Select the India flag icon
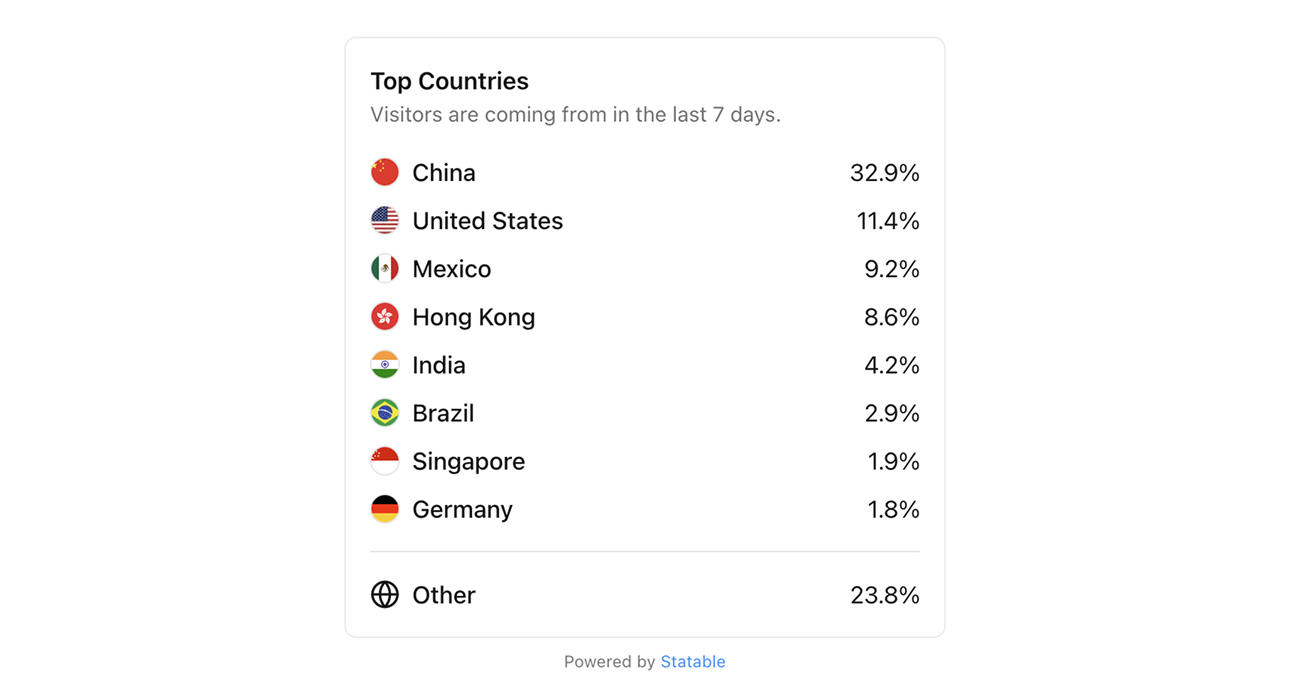 pyautogui.click(x=385, y=364)
